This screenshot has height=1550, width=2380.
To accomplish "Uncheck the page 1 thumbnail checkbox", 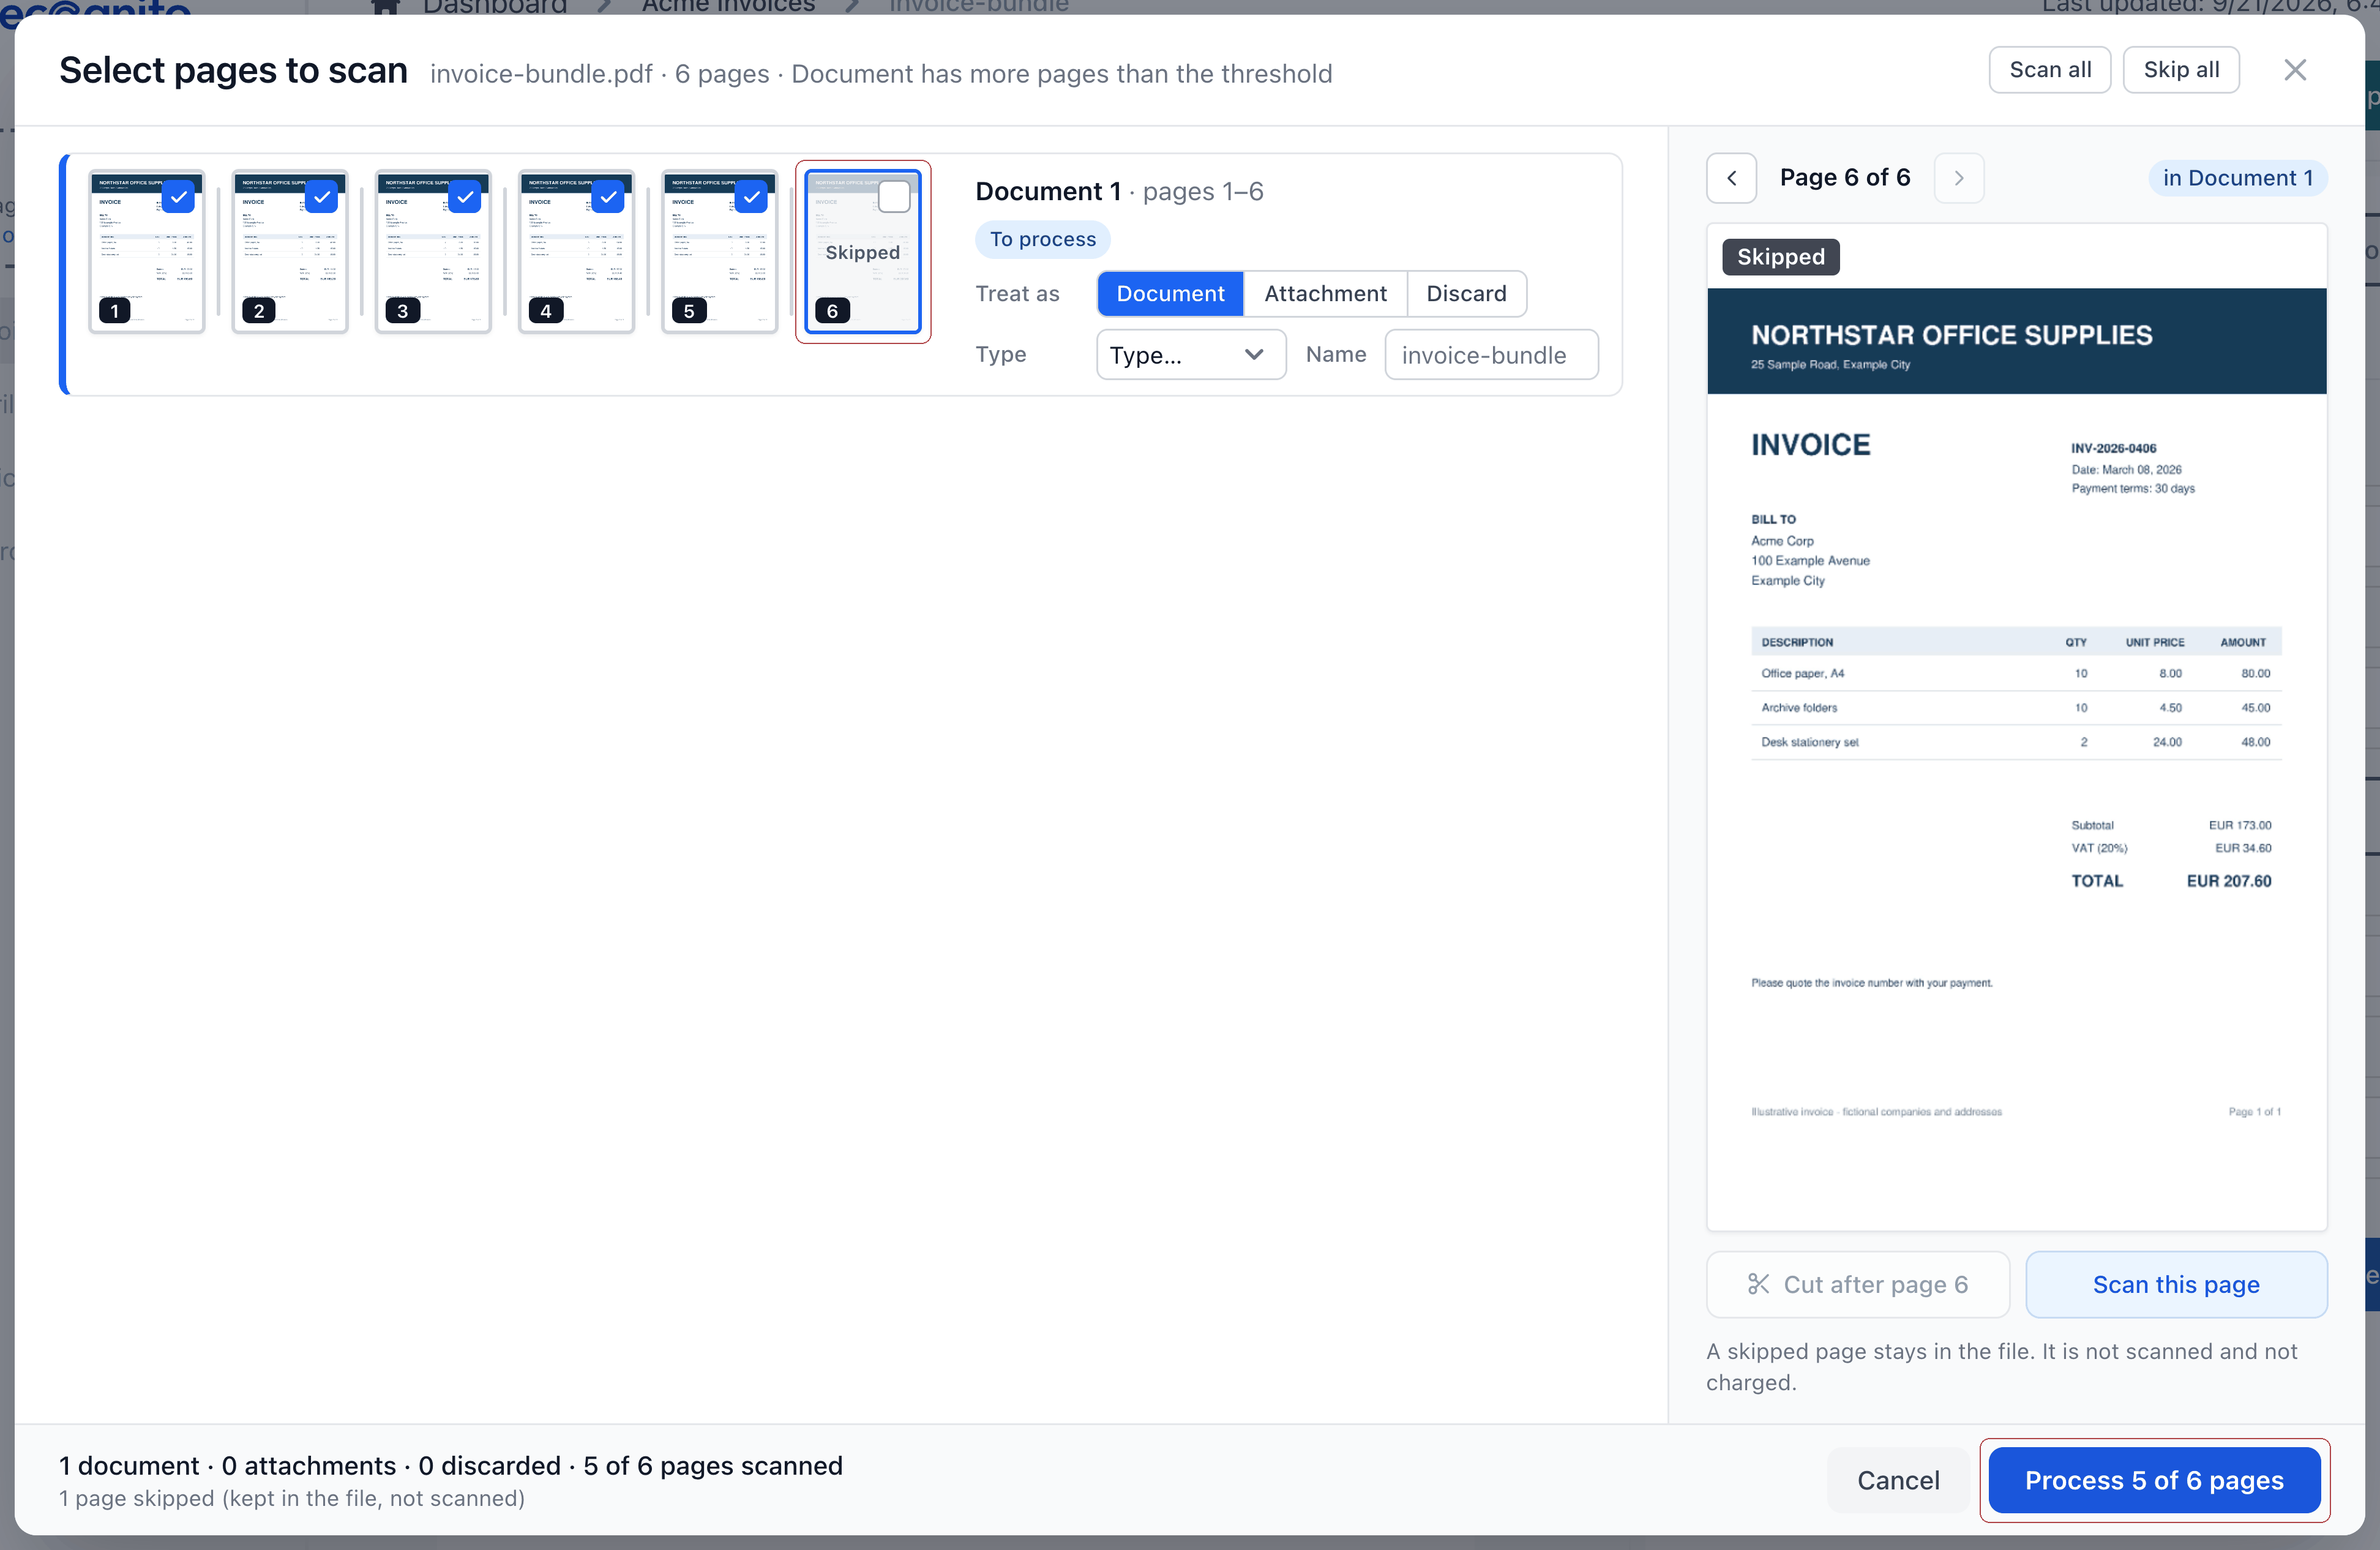I will point(178,197).
